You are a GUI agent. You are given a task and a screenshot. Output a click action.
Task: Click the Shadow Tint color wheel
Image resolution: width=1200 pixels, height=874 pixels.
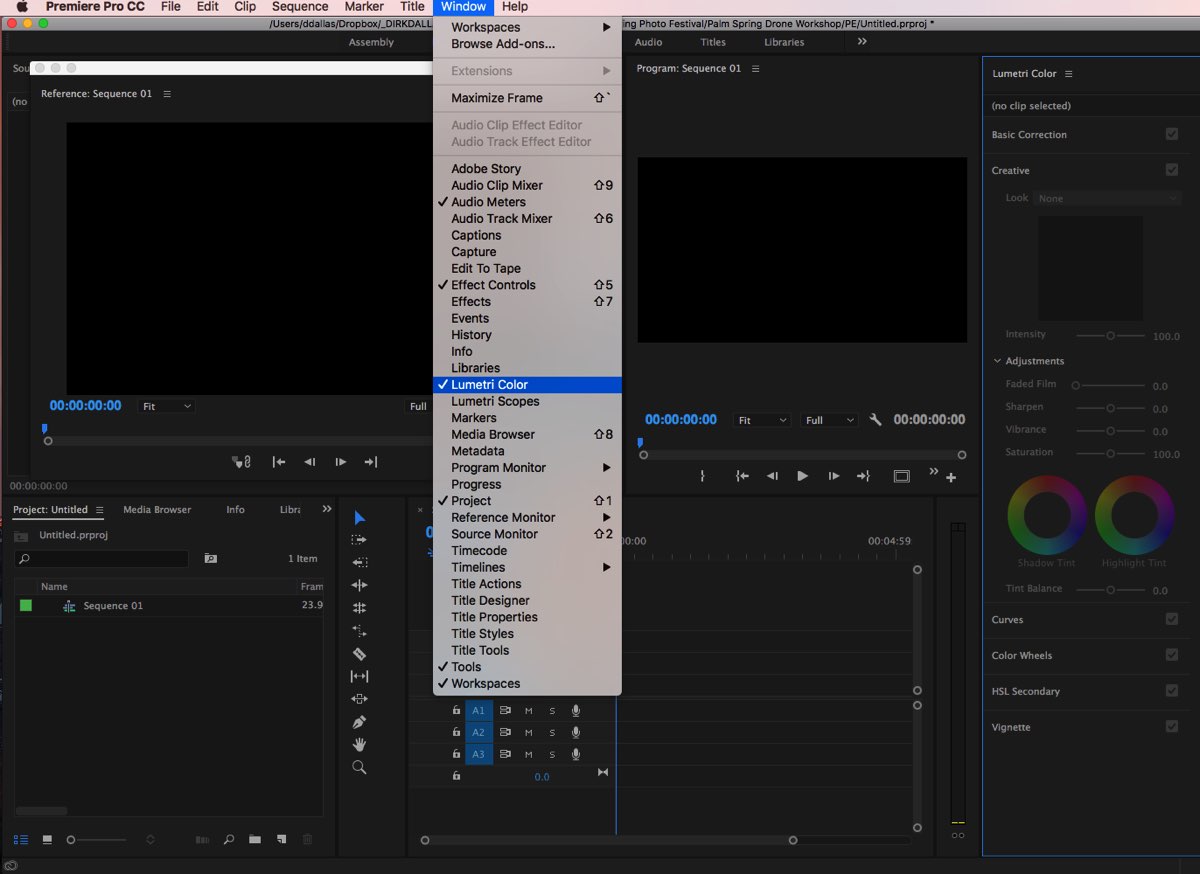1047,516
